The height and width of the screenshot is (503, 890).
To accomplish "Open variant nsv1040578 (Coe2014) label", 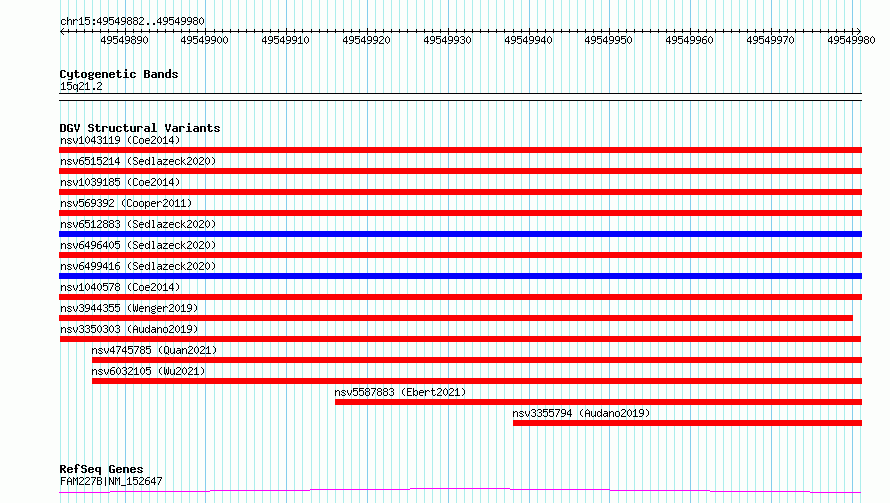I will pyautogui.click(x=120, y=287).
